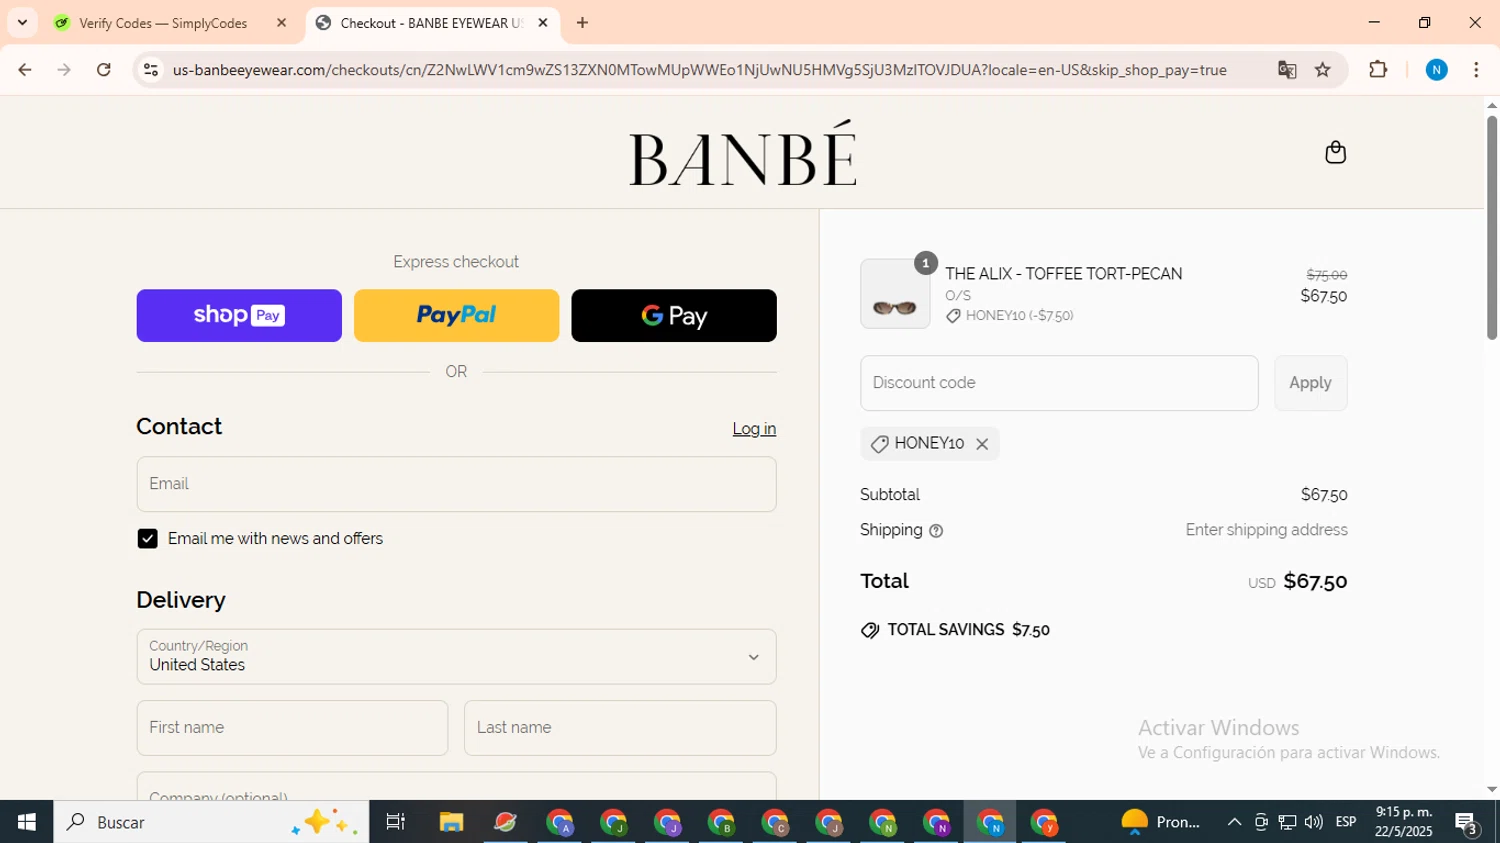Open the tab search dropdown arrow

tap(22, 23)
